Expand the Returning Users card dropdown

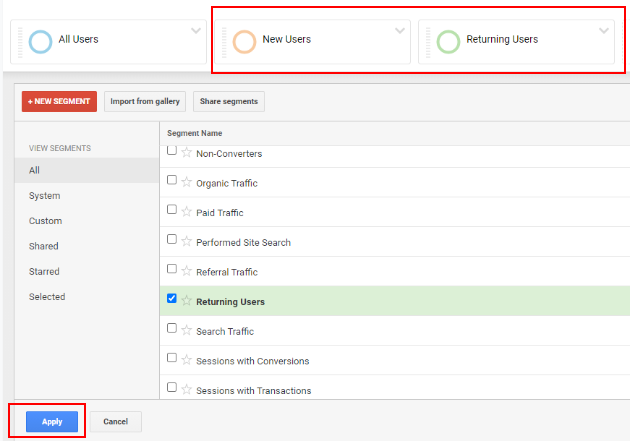604,31
